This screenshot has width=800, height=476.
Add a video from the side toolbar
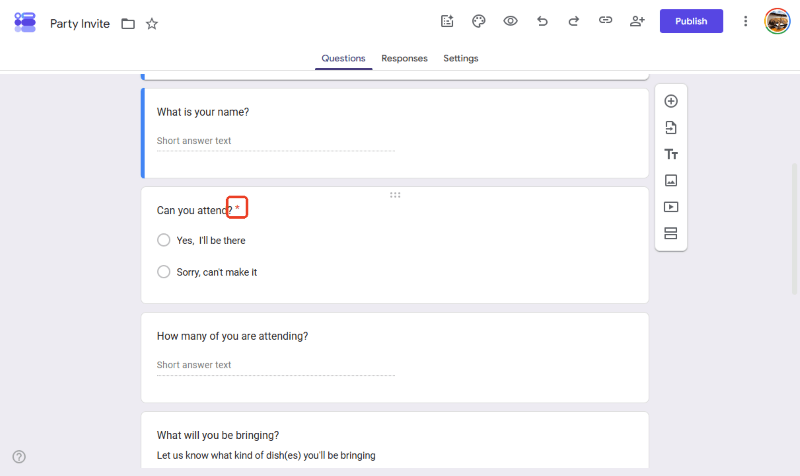coord(671,207)
